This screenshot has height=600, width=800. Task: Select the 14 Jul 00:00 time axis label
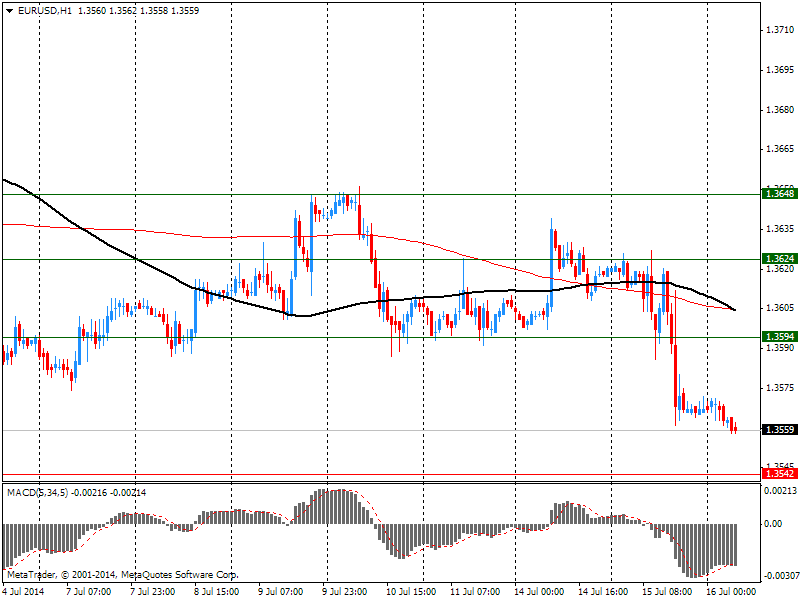[539, 592]
